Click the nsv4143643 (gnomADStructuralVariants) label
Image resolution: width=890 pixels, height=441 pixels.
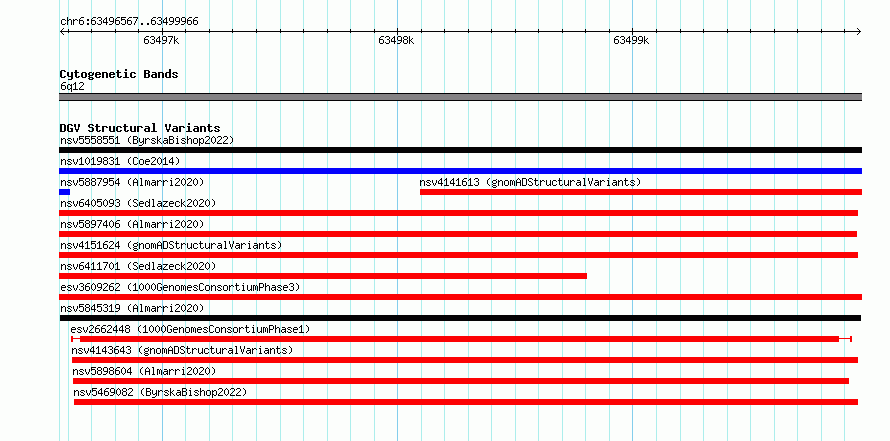point(182,350)
